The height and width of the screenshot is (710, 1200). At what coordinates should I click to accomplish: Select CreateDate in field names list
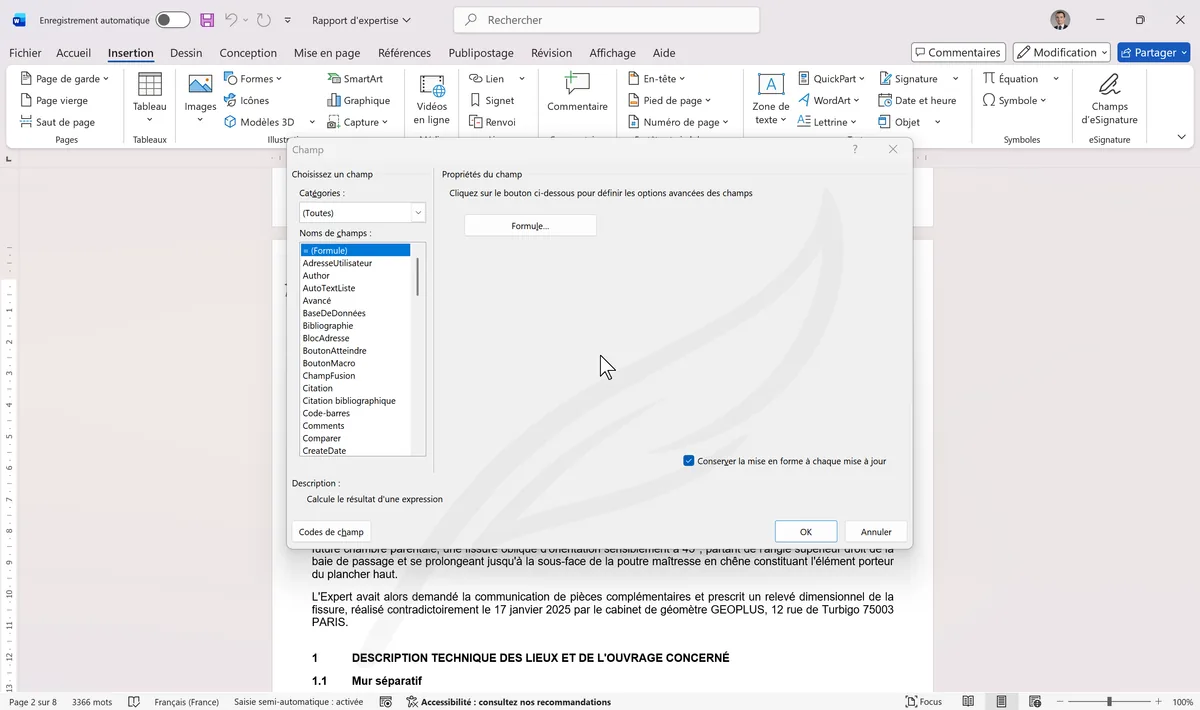point(324,451)
